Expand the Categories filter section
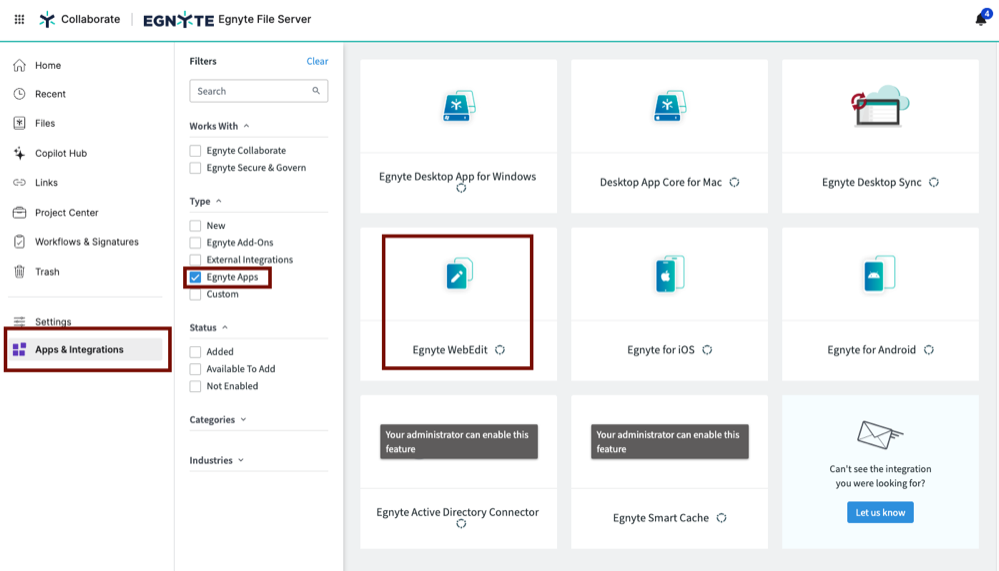This screenshot has height=571, width=999. (218, 420)
